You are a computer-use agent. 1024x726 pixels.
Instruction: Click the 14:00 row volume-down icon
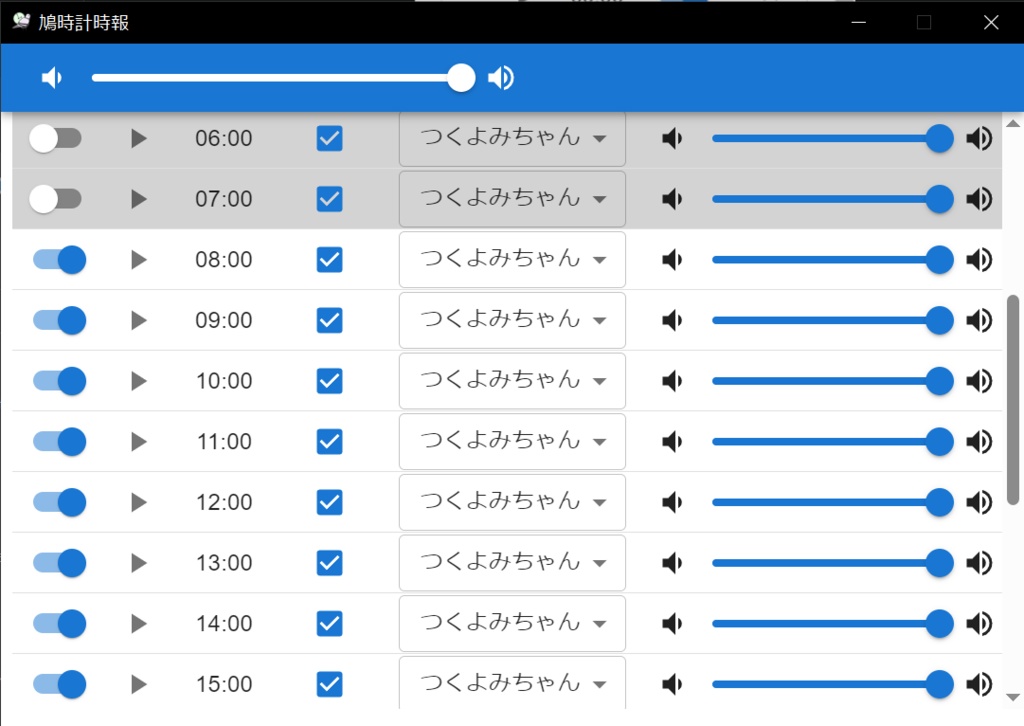[671, 623]
